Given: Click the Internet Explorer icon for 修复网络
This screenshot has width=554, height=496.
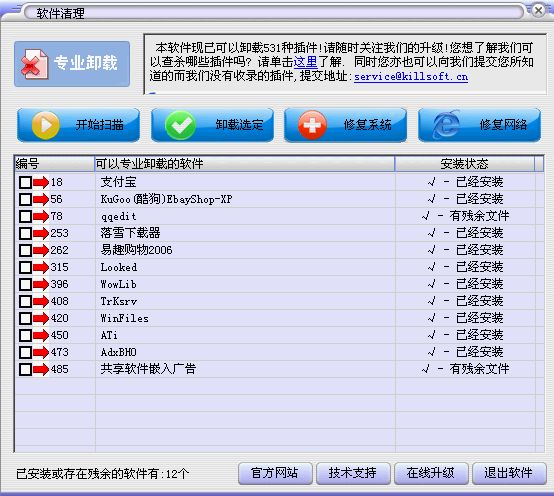Looking at the screenshot, I should click(x=447, y=124).
